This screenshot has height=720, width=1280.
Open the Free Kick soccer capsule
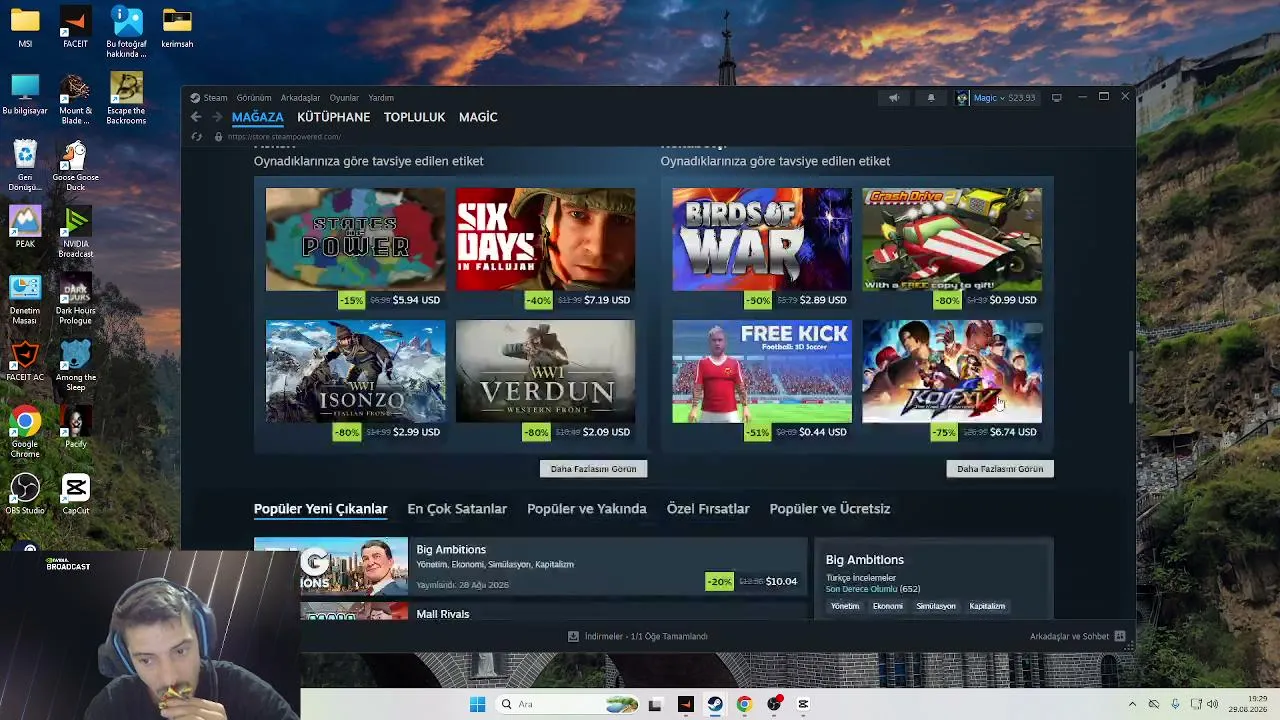pyautogui.click(x=762, y=372)
